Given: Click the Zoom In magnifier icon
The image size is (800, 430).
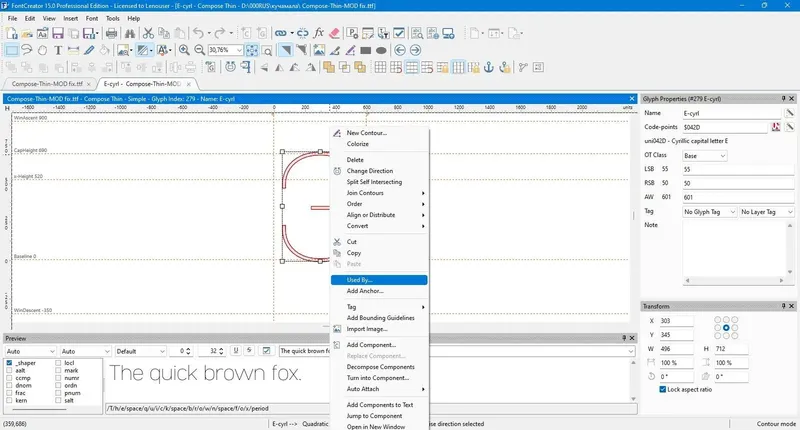Looking at the screenshot, I should pyautogui.click(x=184, y=50).
